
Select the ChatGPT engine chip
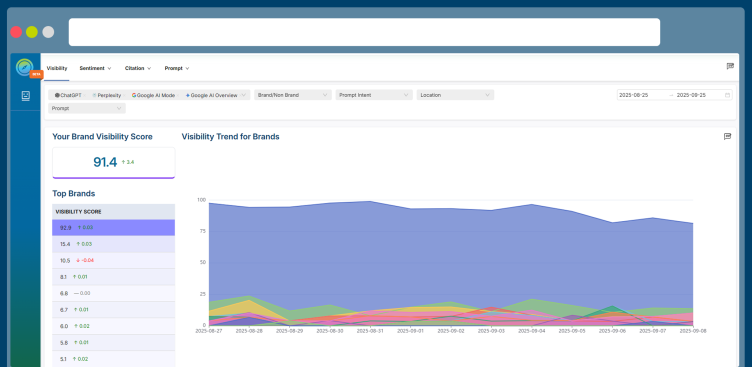(x=69, y=95)
